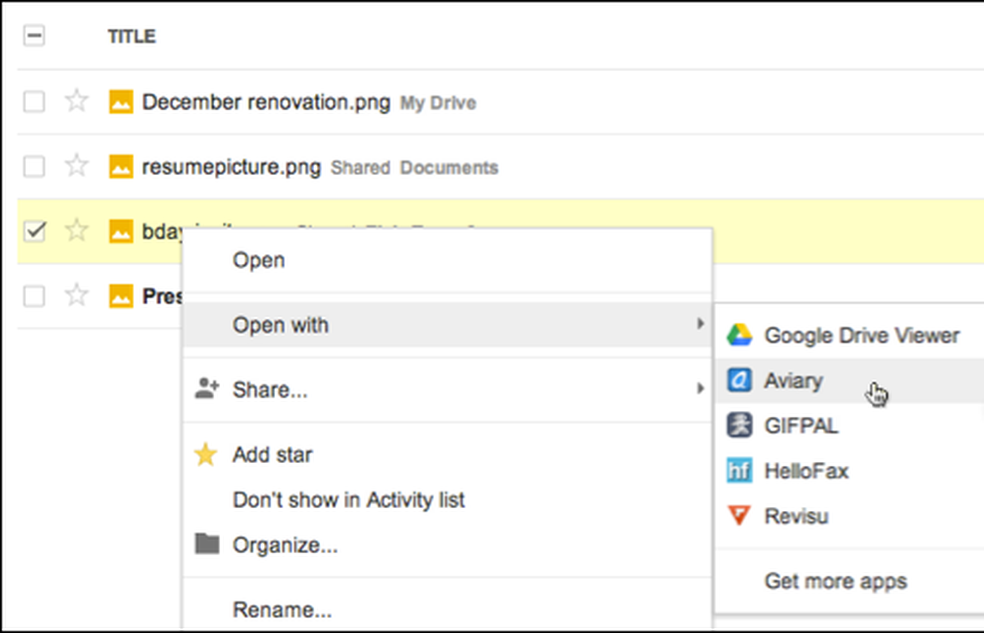Viewport: 984px width, 633px height.
Task: Click the yellow star icon beside Add star
Action: [206, 454]
